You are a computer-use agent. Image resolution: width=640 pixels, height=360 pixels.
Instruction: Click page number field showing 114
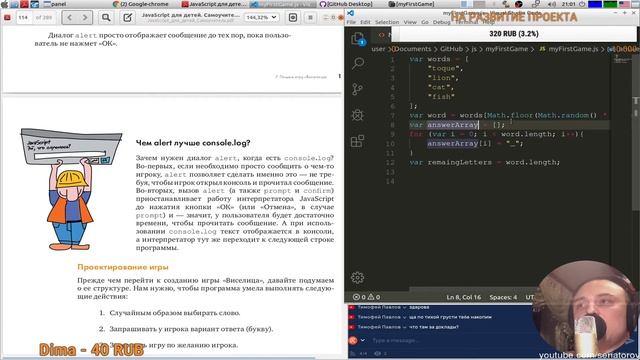coord(23,18)
